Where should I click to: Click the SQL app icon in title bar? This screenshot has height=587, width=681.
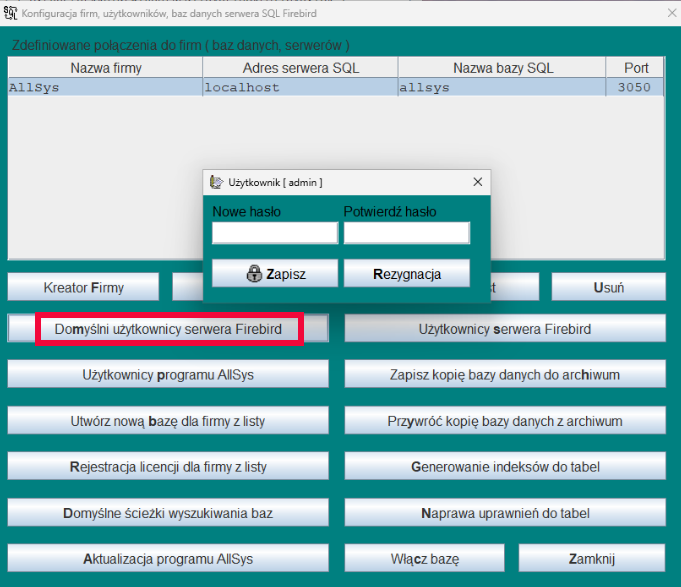coord(10,13)
